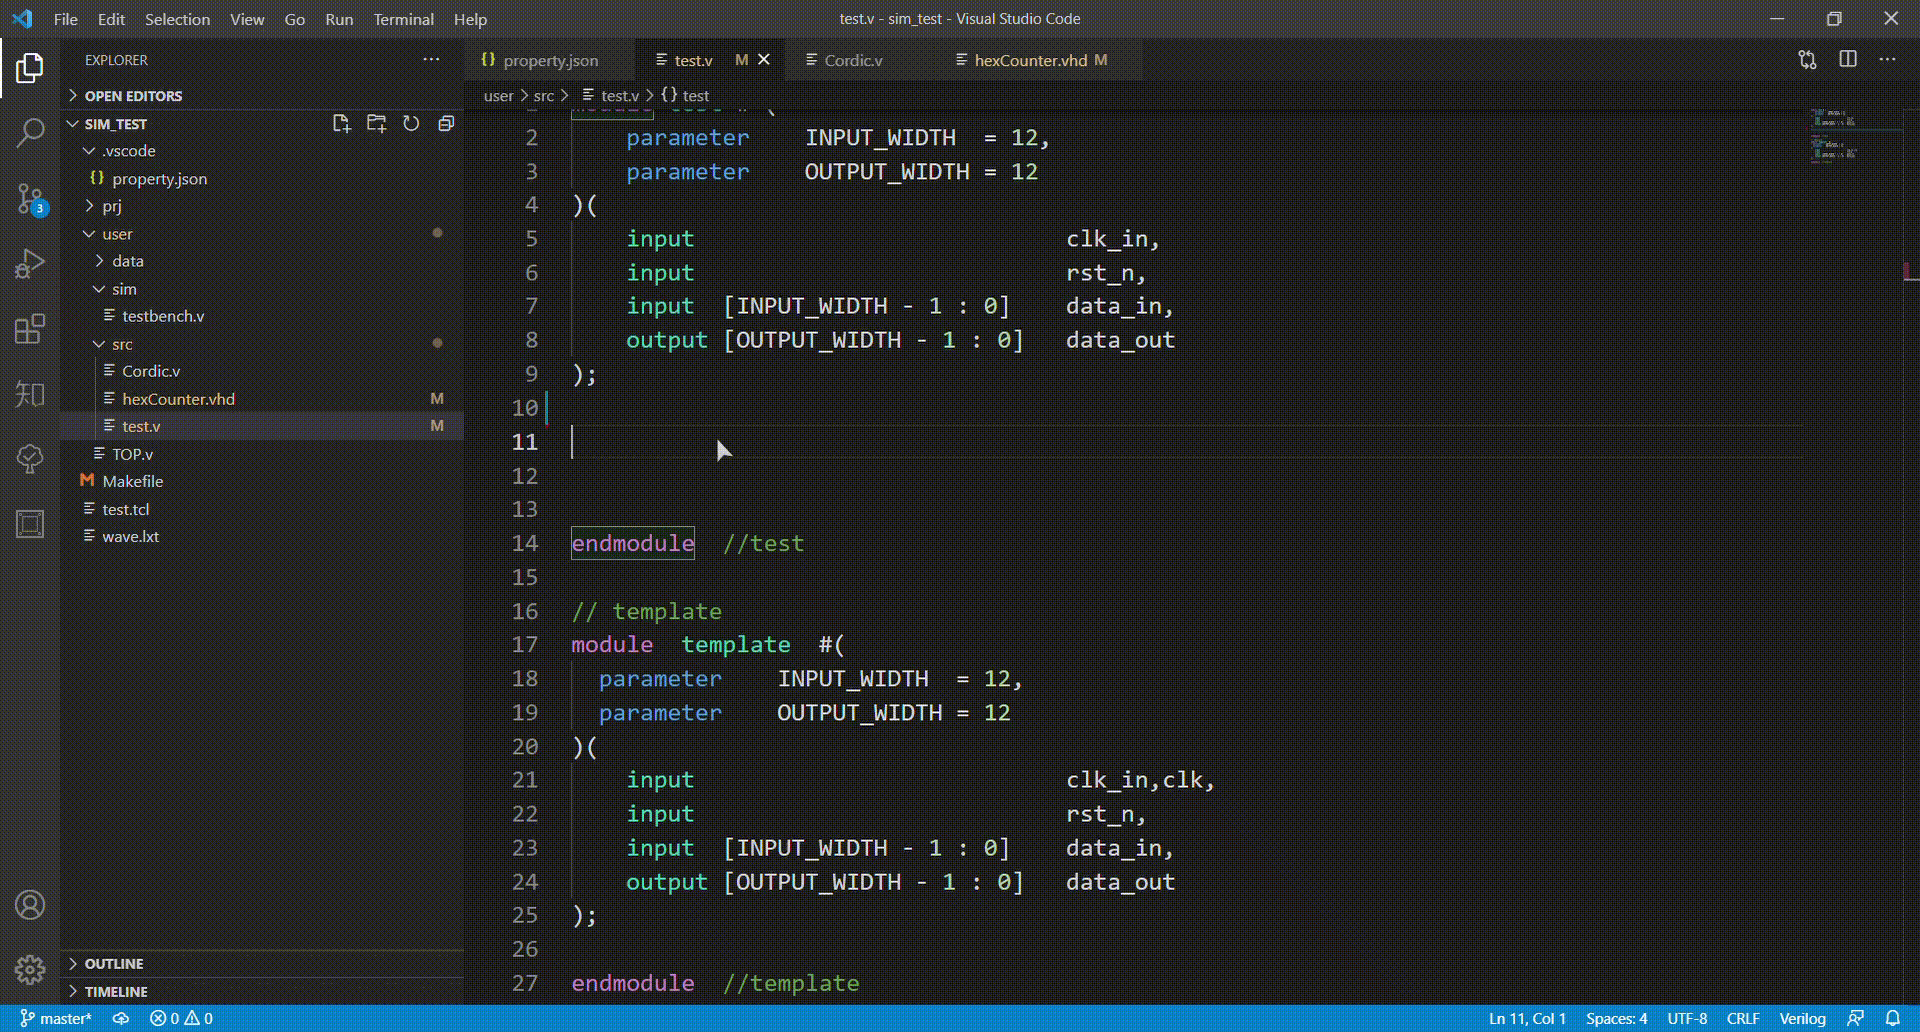Open the Run and Debug view
The image size is (1920, 1032).
point(30,263)
